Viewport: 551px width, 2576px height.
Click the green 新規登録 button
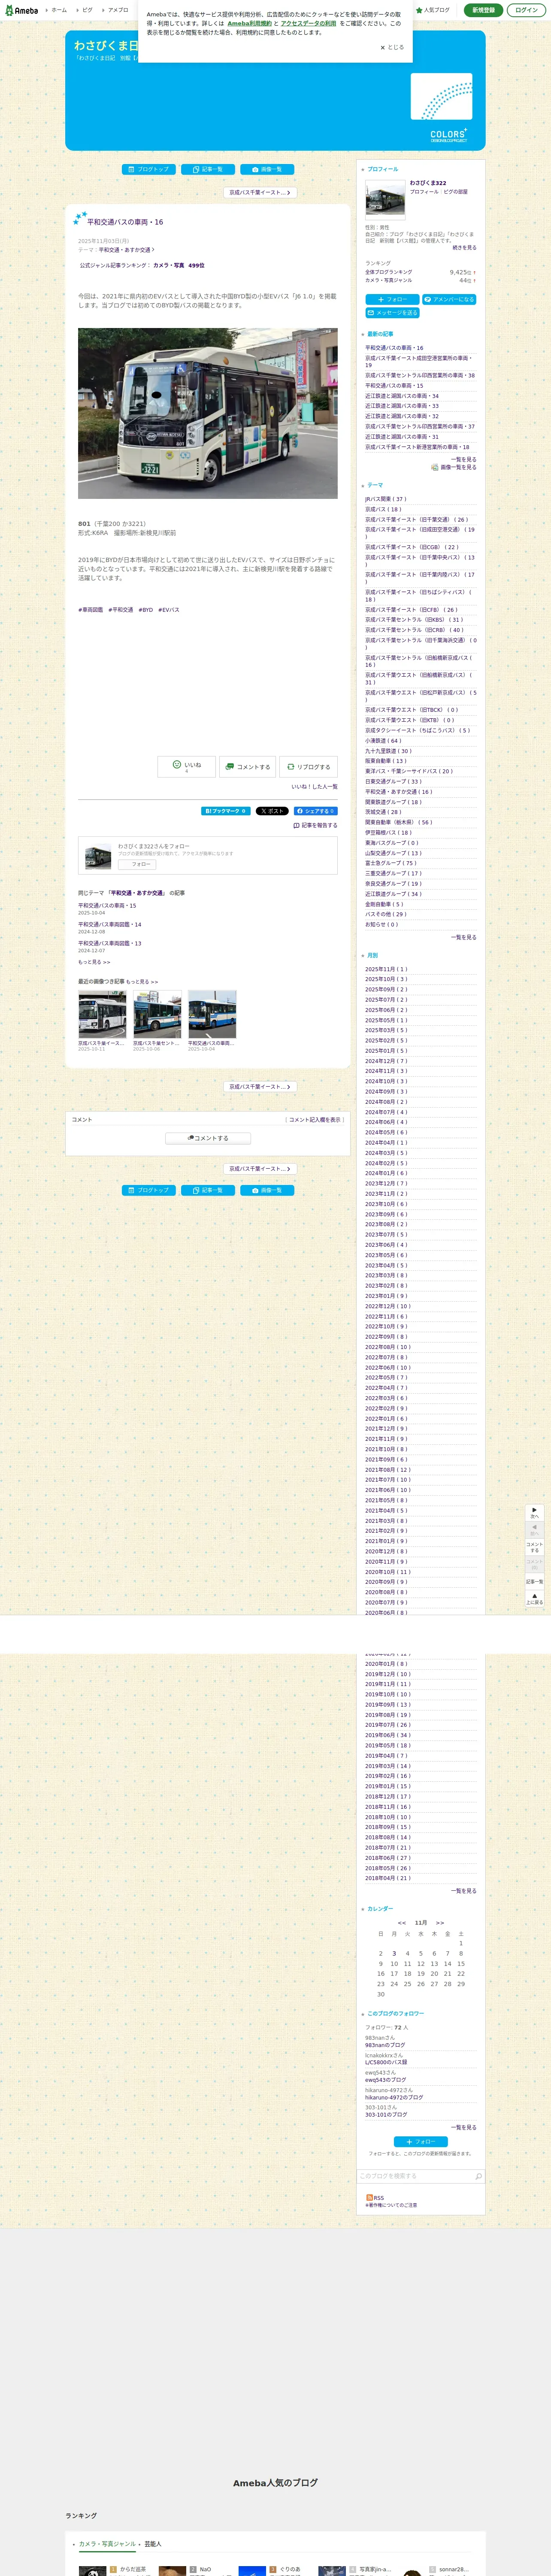(483, 10)
